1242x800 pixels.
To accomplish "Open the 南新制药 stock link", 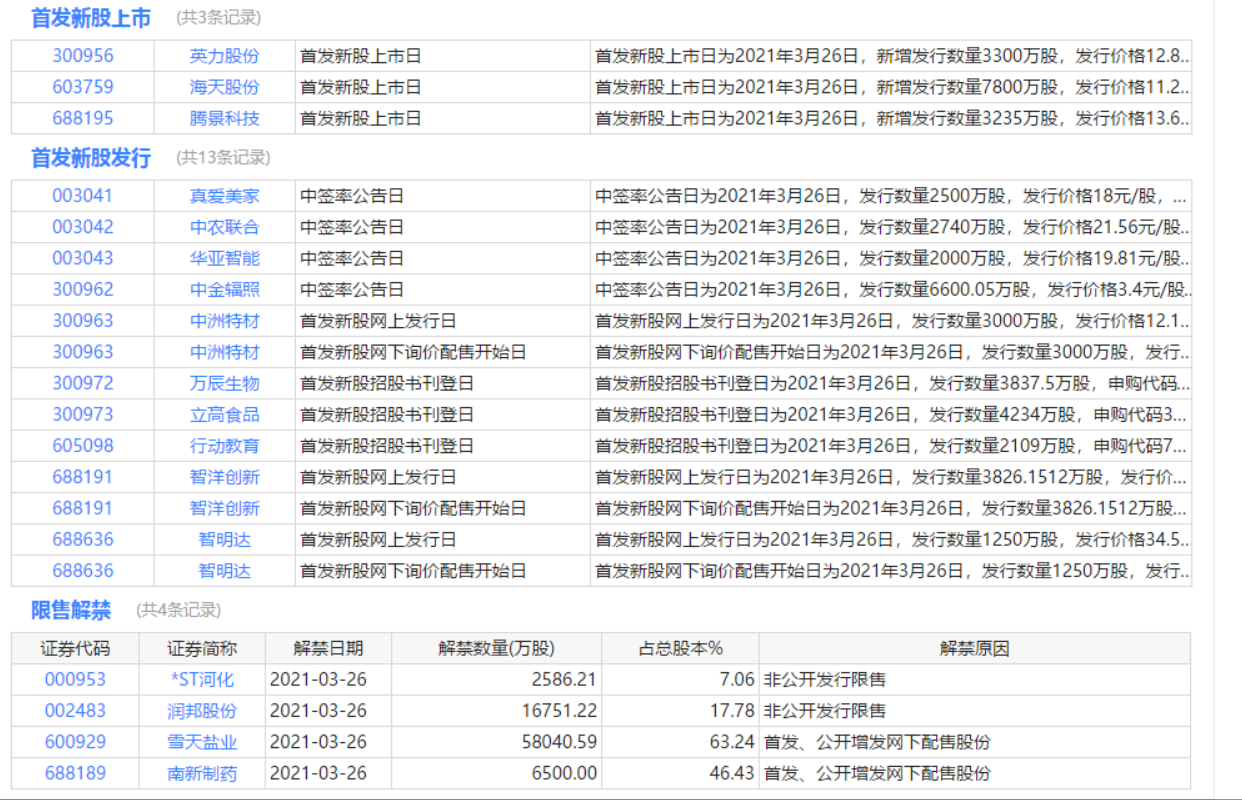I will click(x=202, y=773).
